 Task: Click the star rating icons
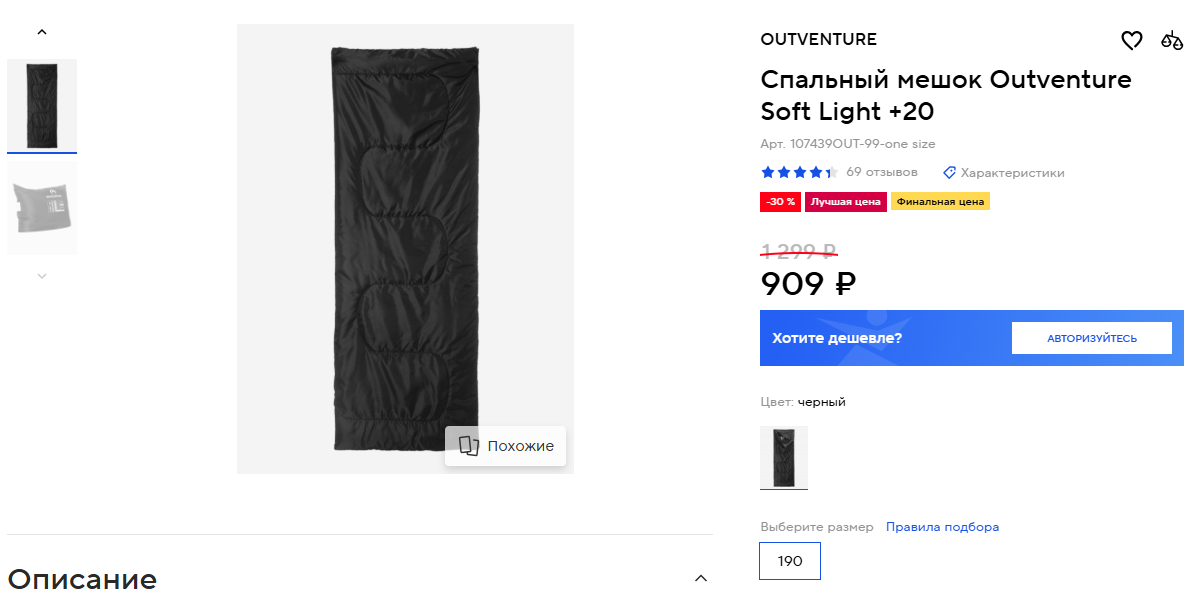(x=798, y=173)
